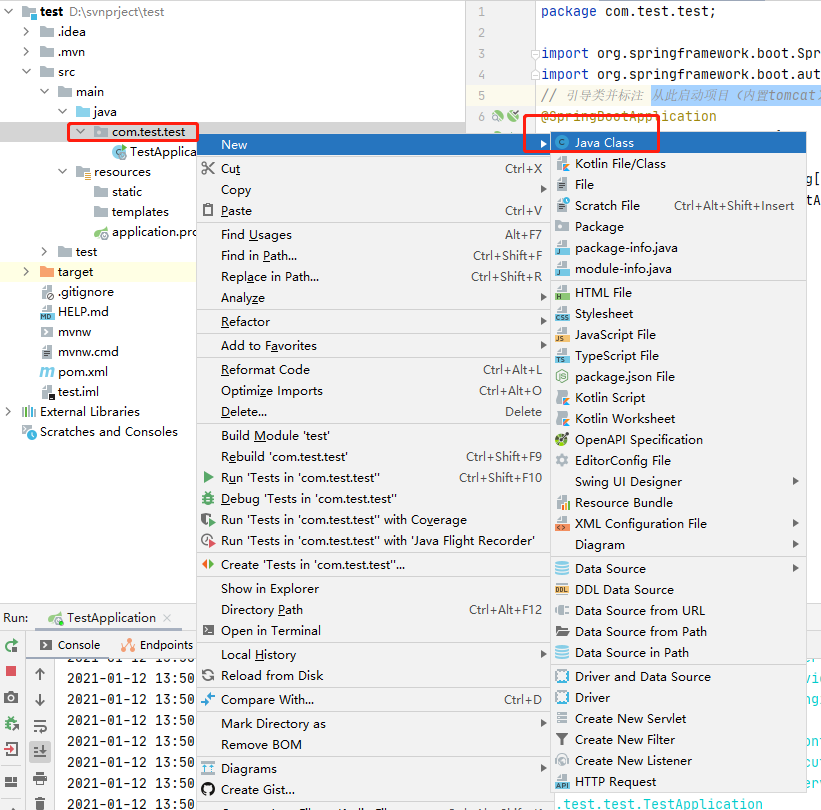
Task: Click the Open in Terminal icon
Action: click(208, 630)
